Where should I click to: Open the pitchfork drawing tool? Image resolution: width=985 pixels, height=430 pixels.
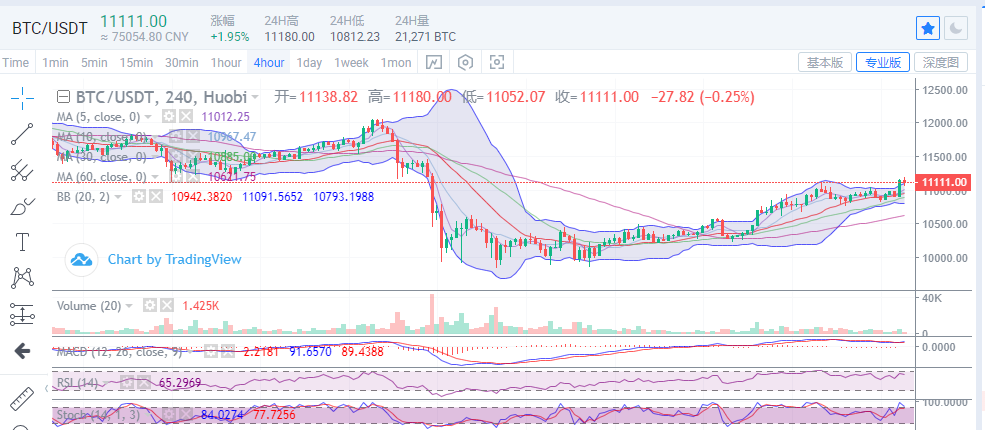click(23, 170)
